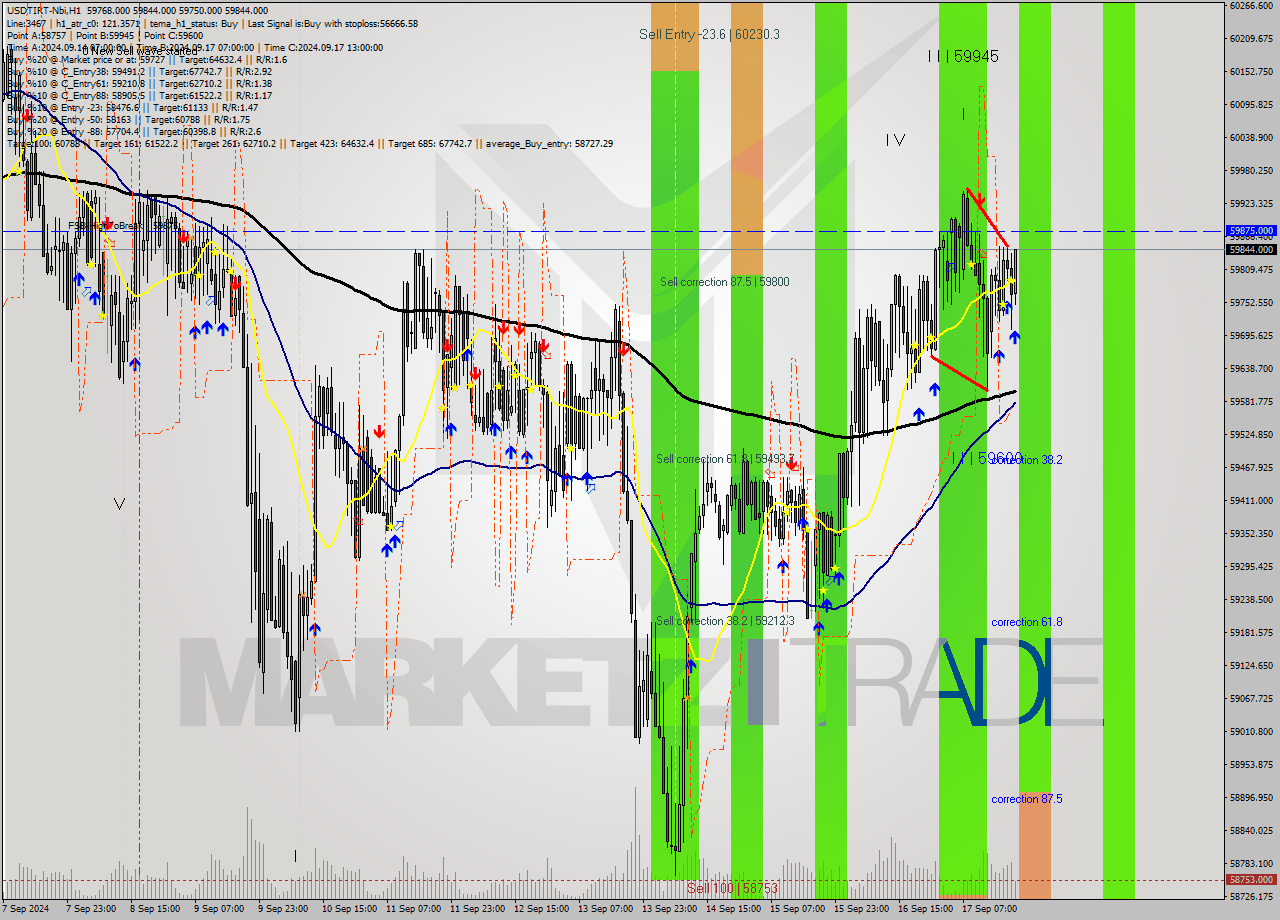Viewport: 1280px width, 920px height.
Task: Click the 59124.650 price axis label
Action: (1251, 665)
